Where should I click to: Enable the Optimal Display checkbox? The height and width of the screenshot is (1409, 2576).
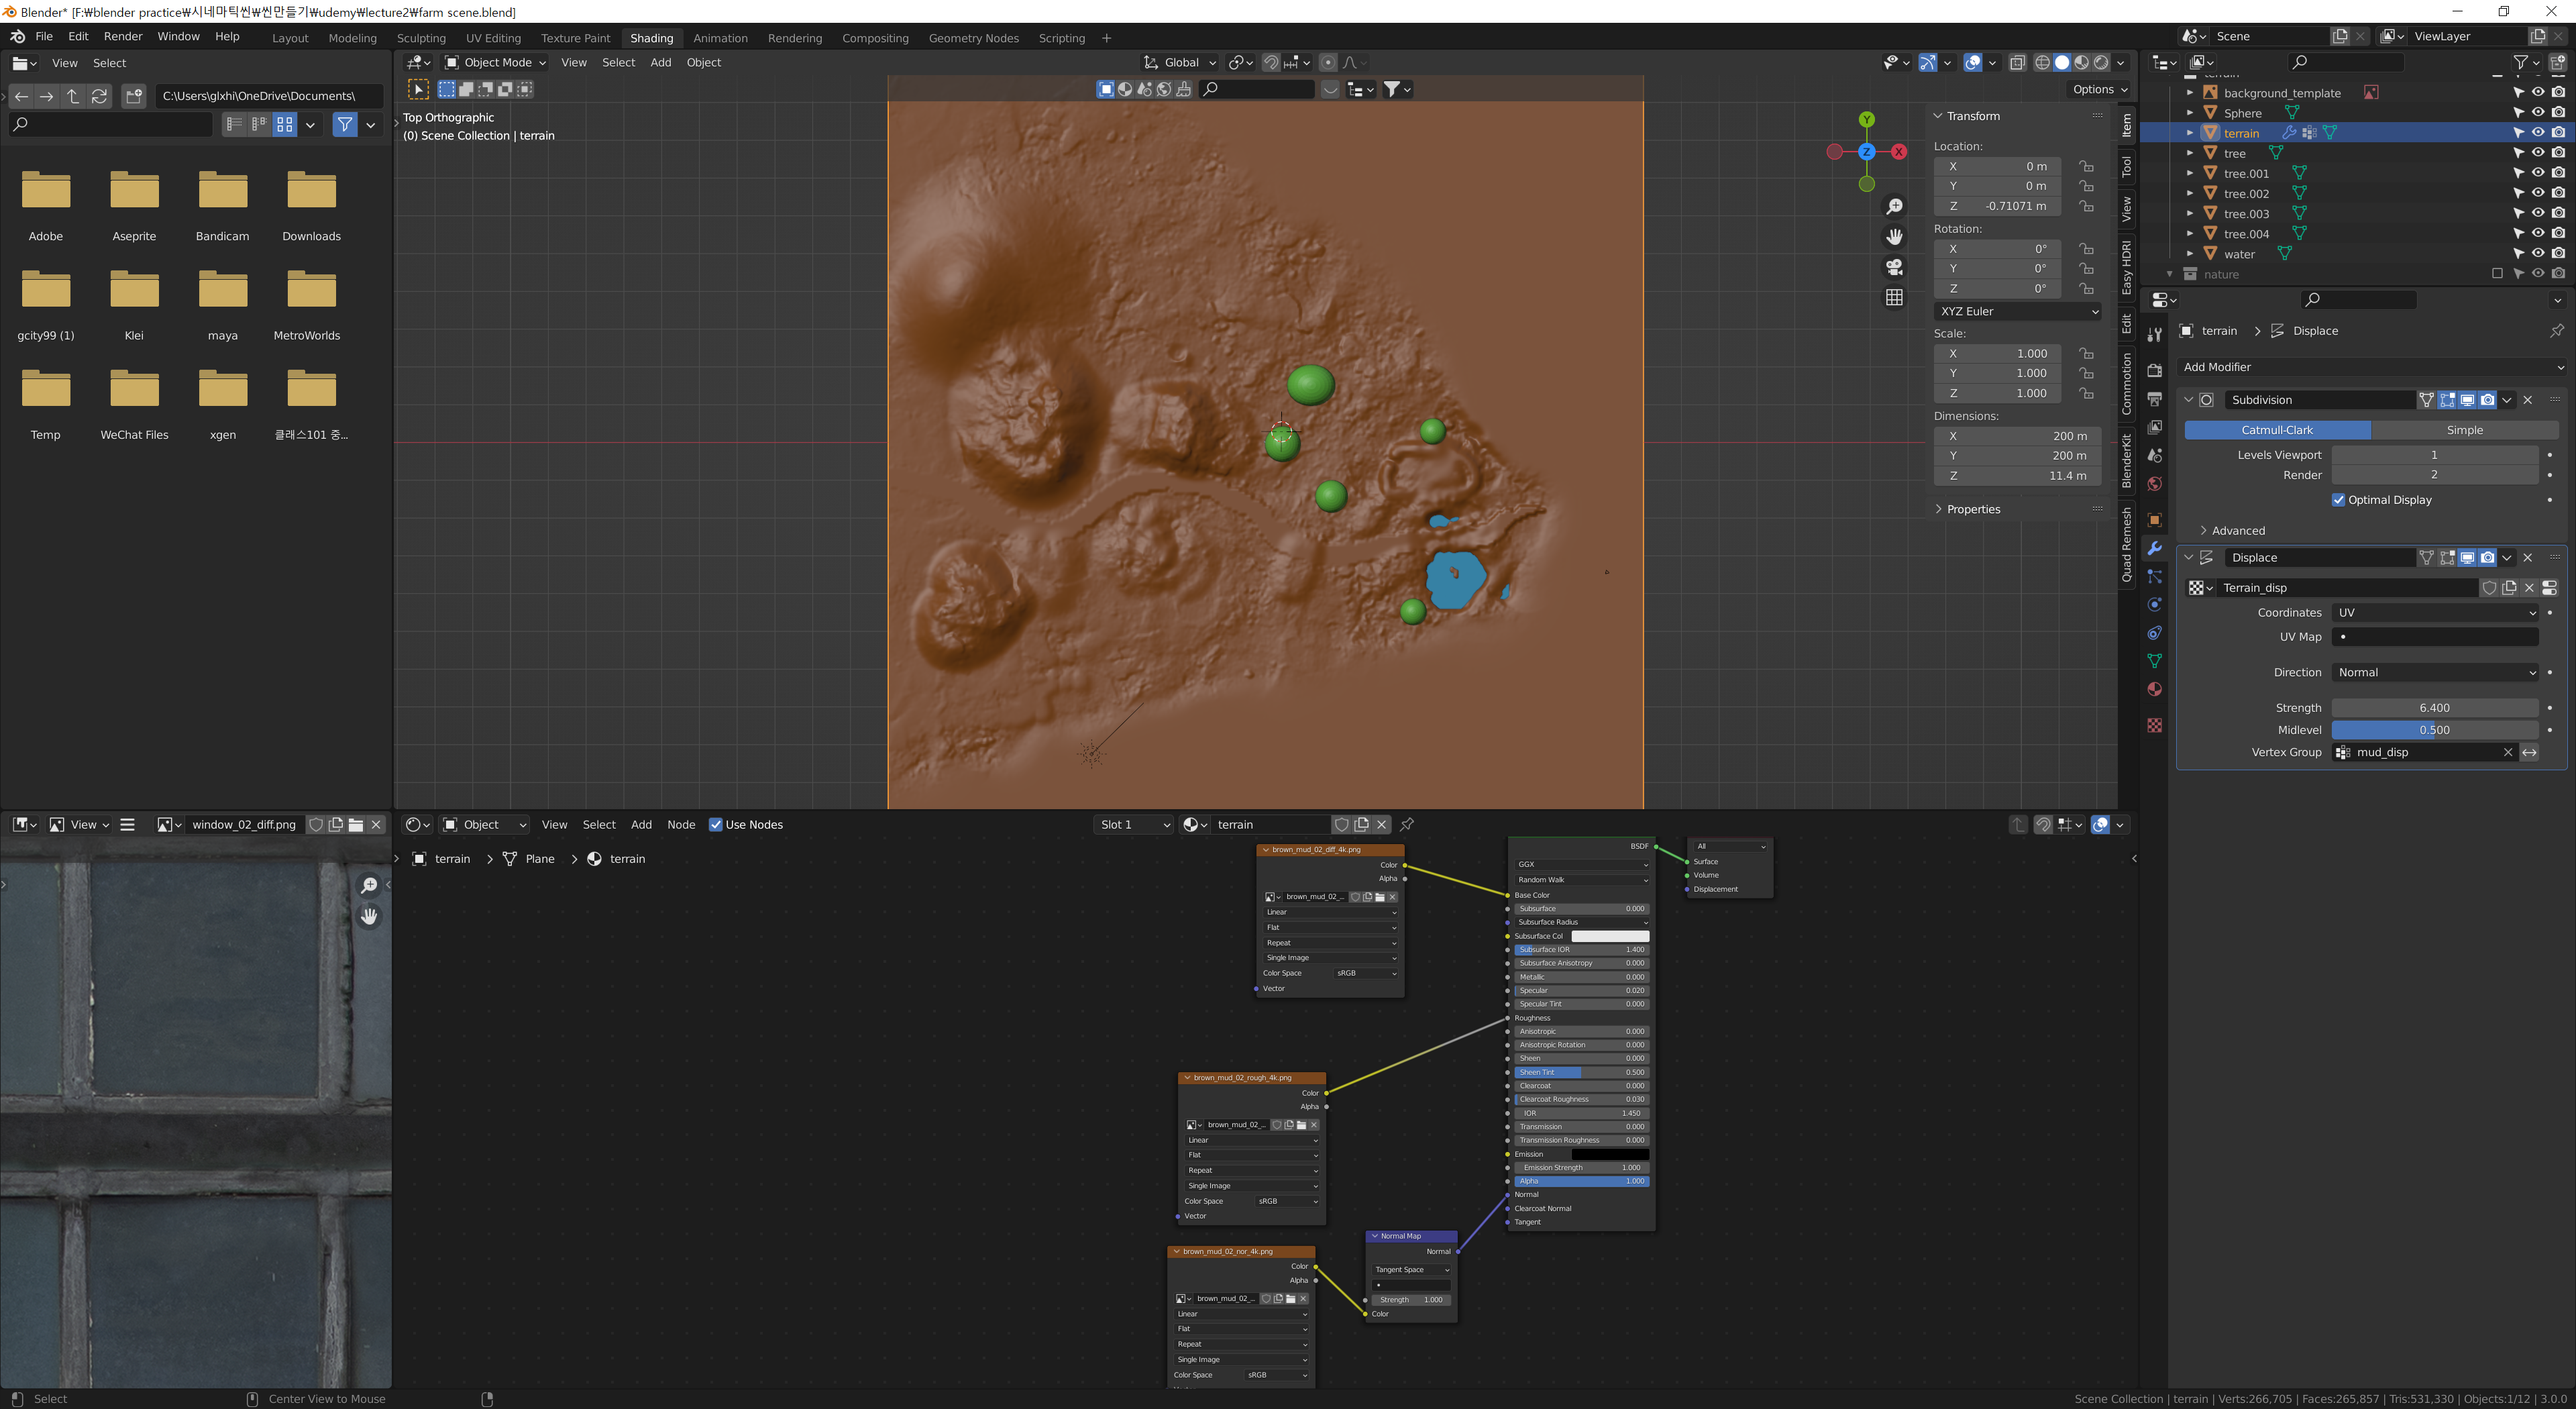point(2338,500)
